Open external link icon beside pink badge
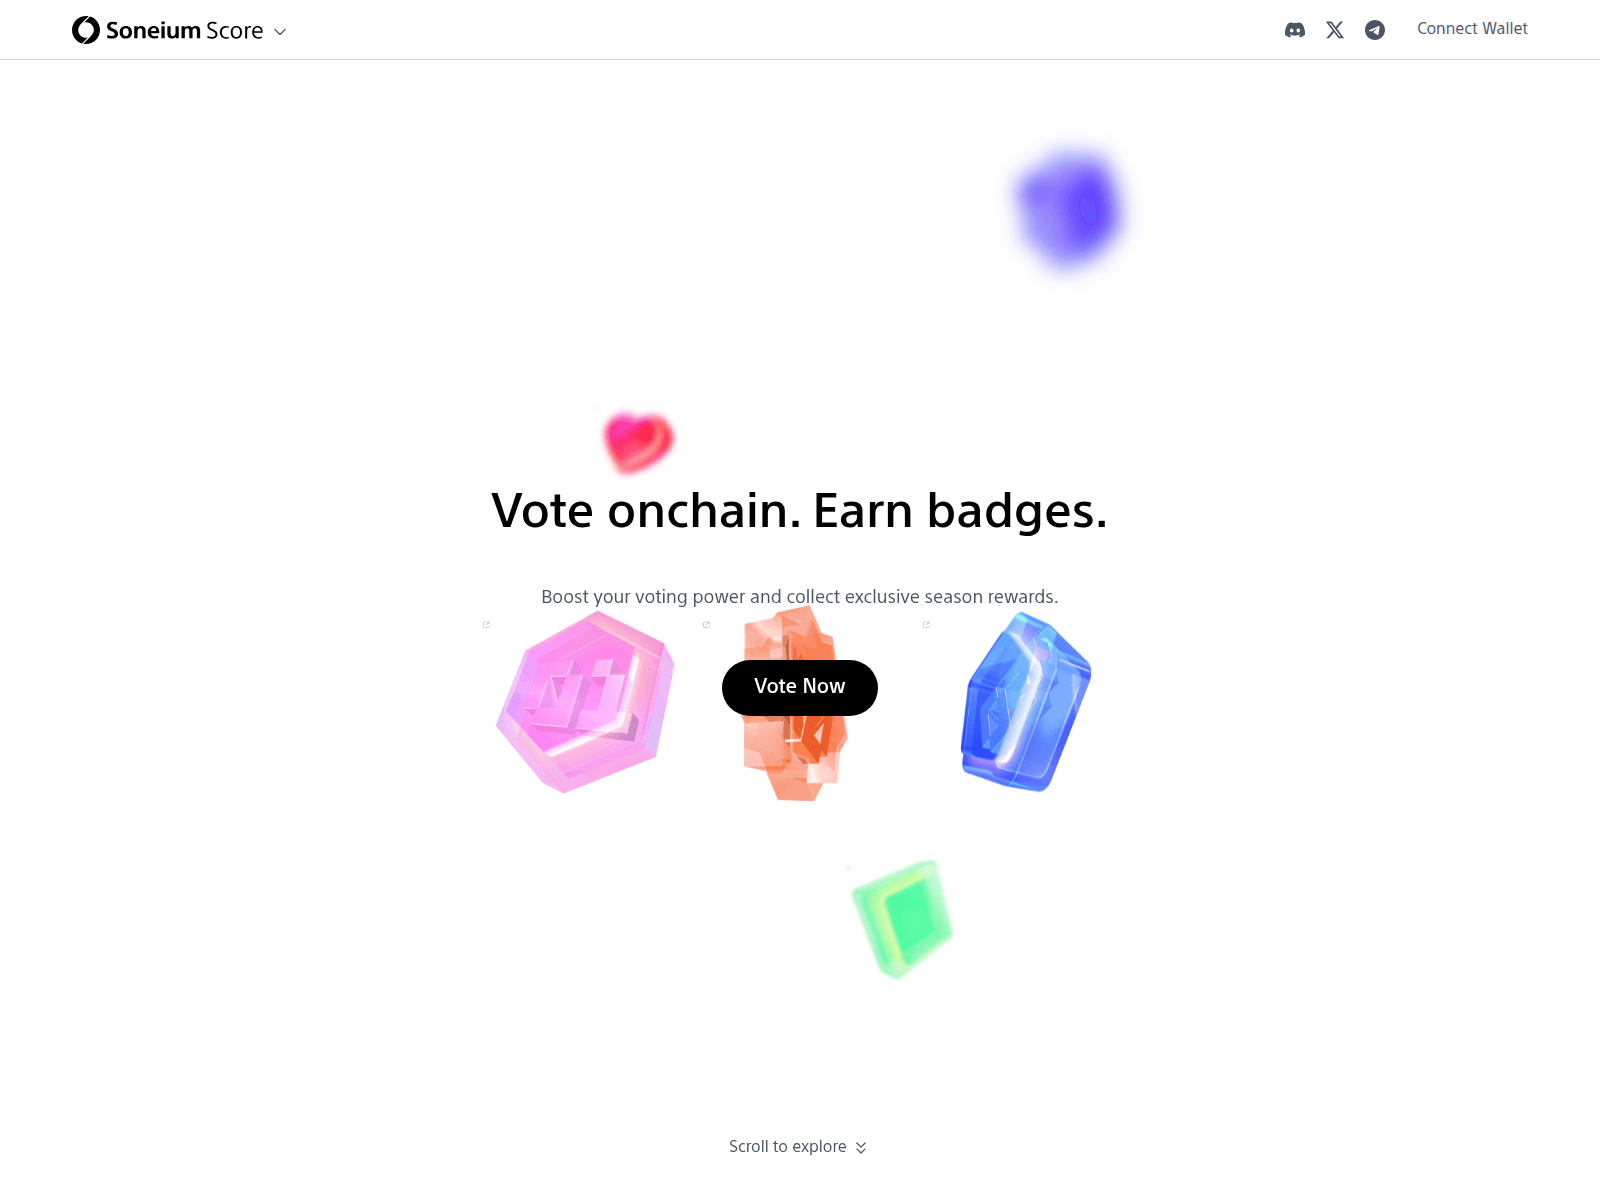The image size is (1600, 1200). click(486, 625)
